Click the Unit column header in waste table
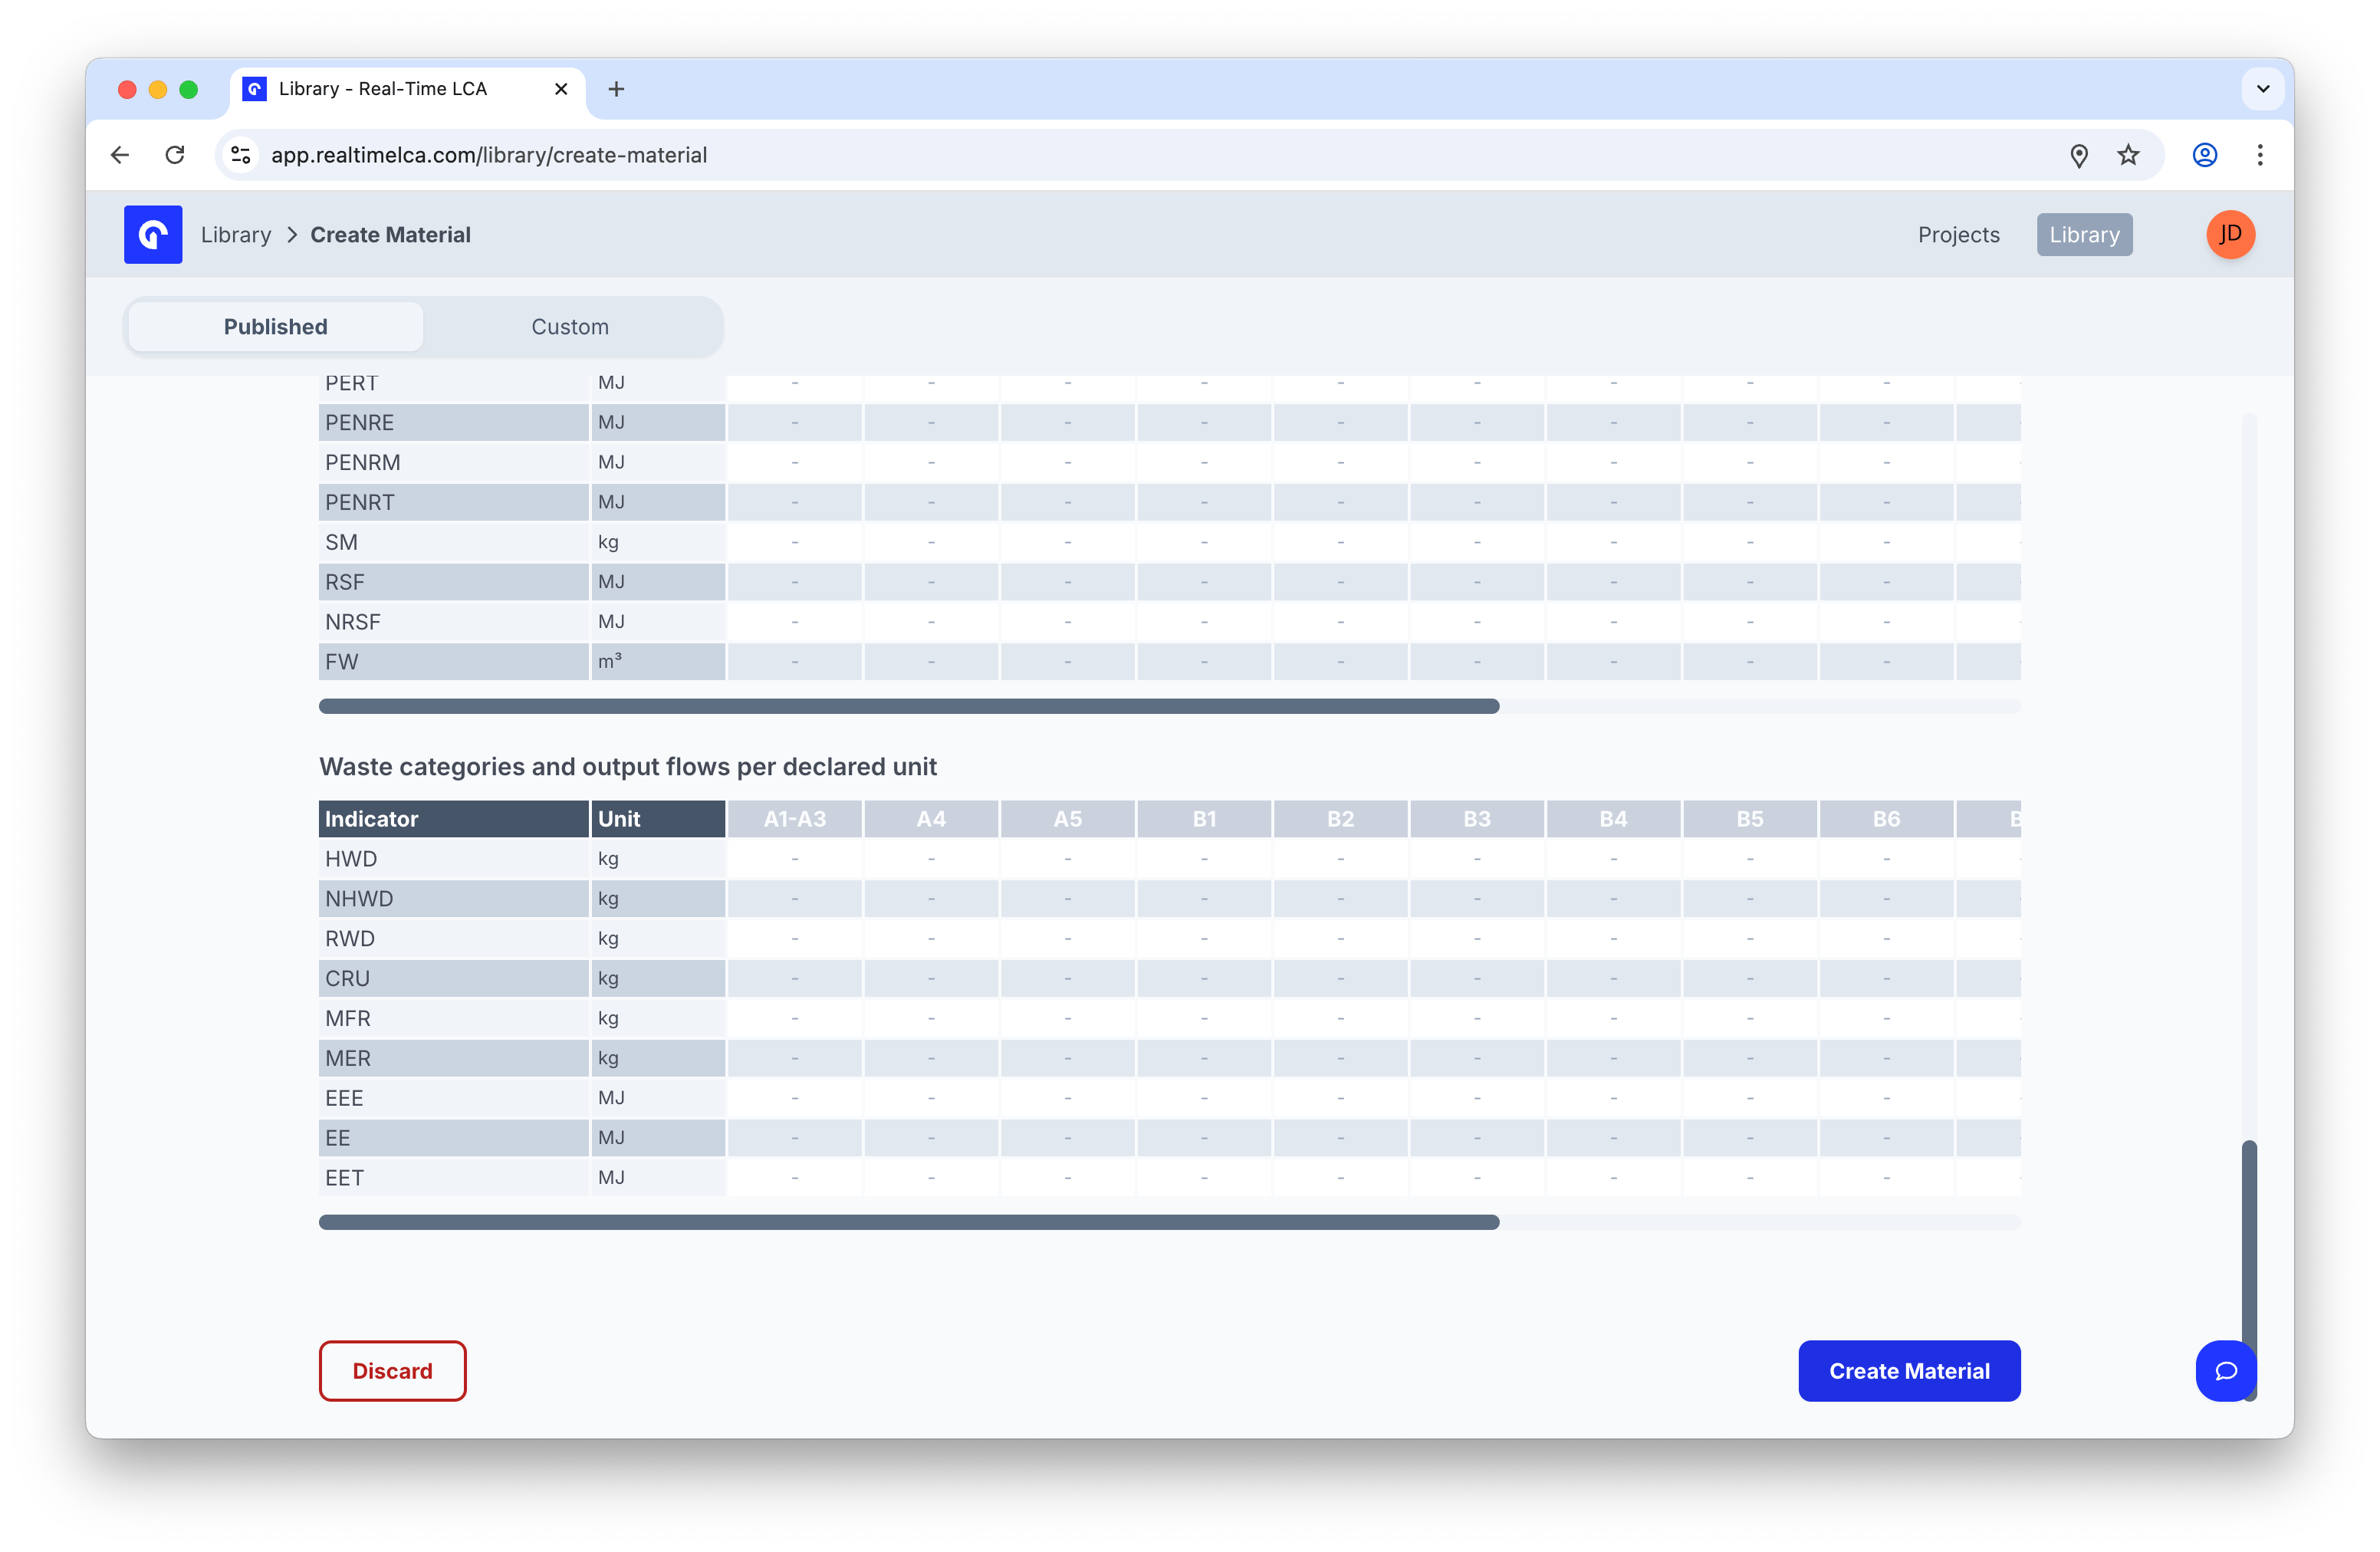The width and height of the screenshot is (2380, 1552). (658, 819)
